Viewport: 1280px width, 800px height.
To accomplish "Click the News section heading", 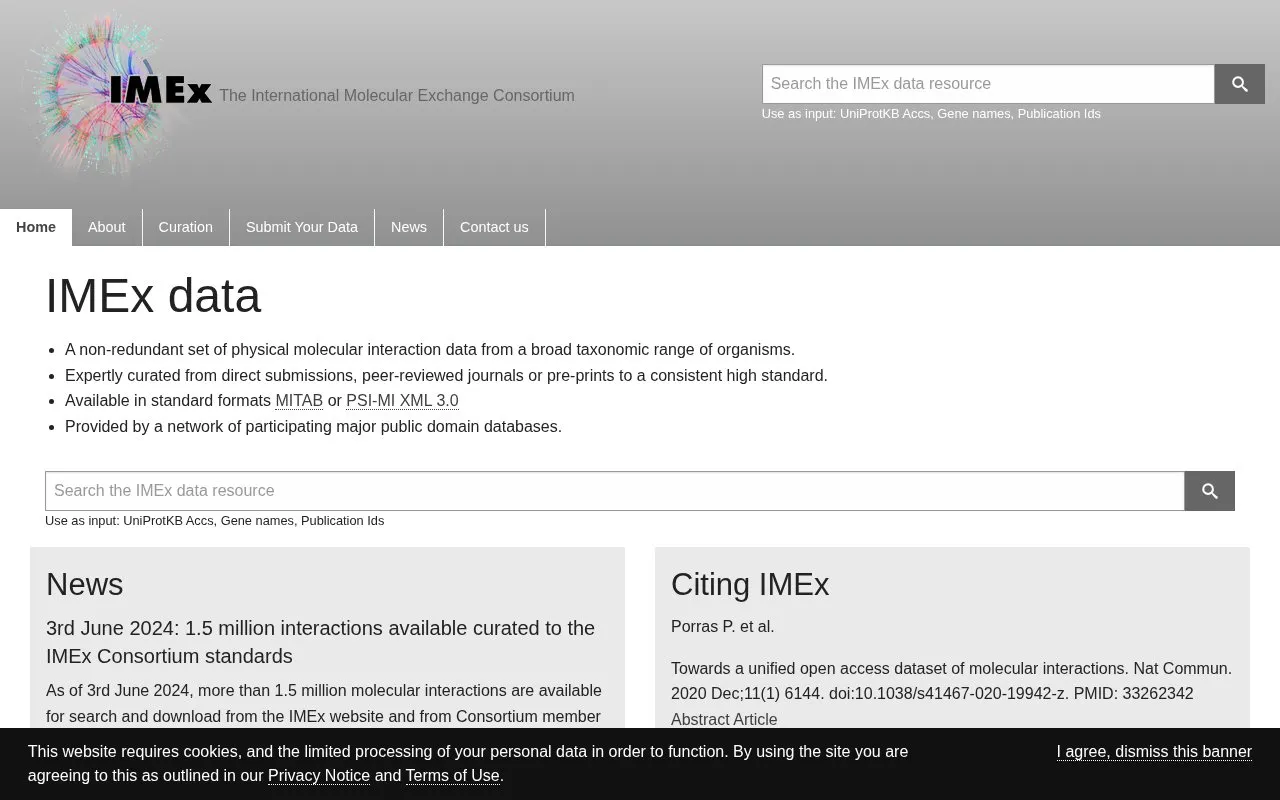I will pos(85,584).
